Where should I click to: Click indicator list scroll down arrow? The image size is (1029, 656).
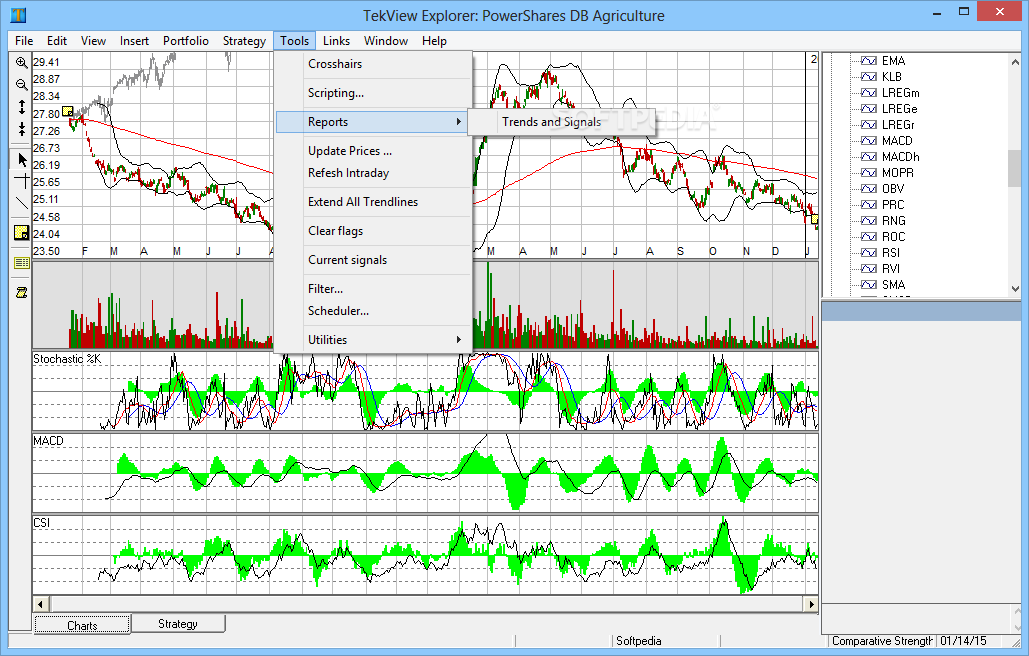click(x=1015, y=289)
